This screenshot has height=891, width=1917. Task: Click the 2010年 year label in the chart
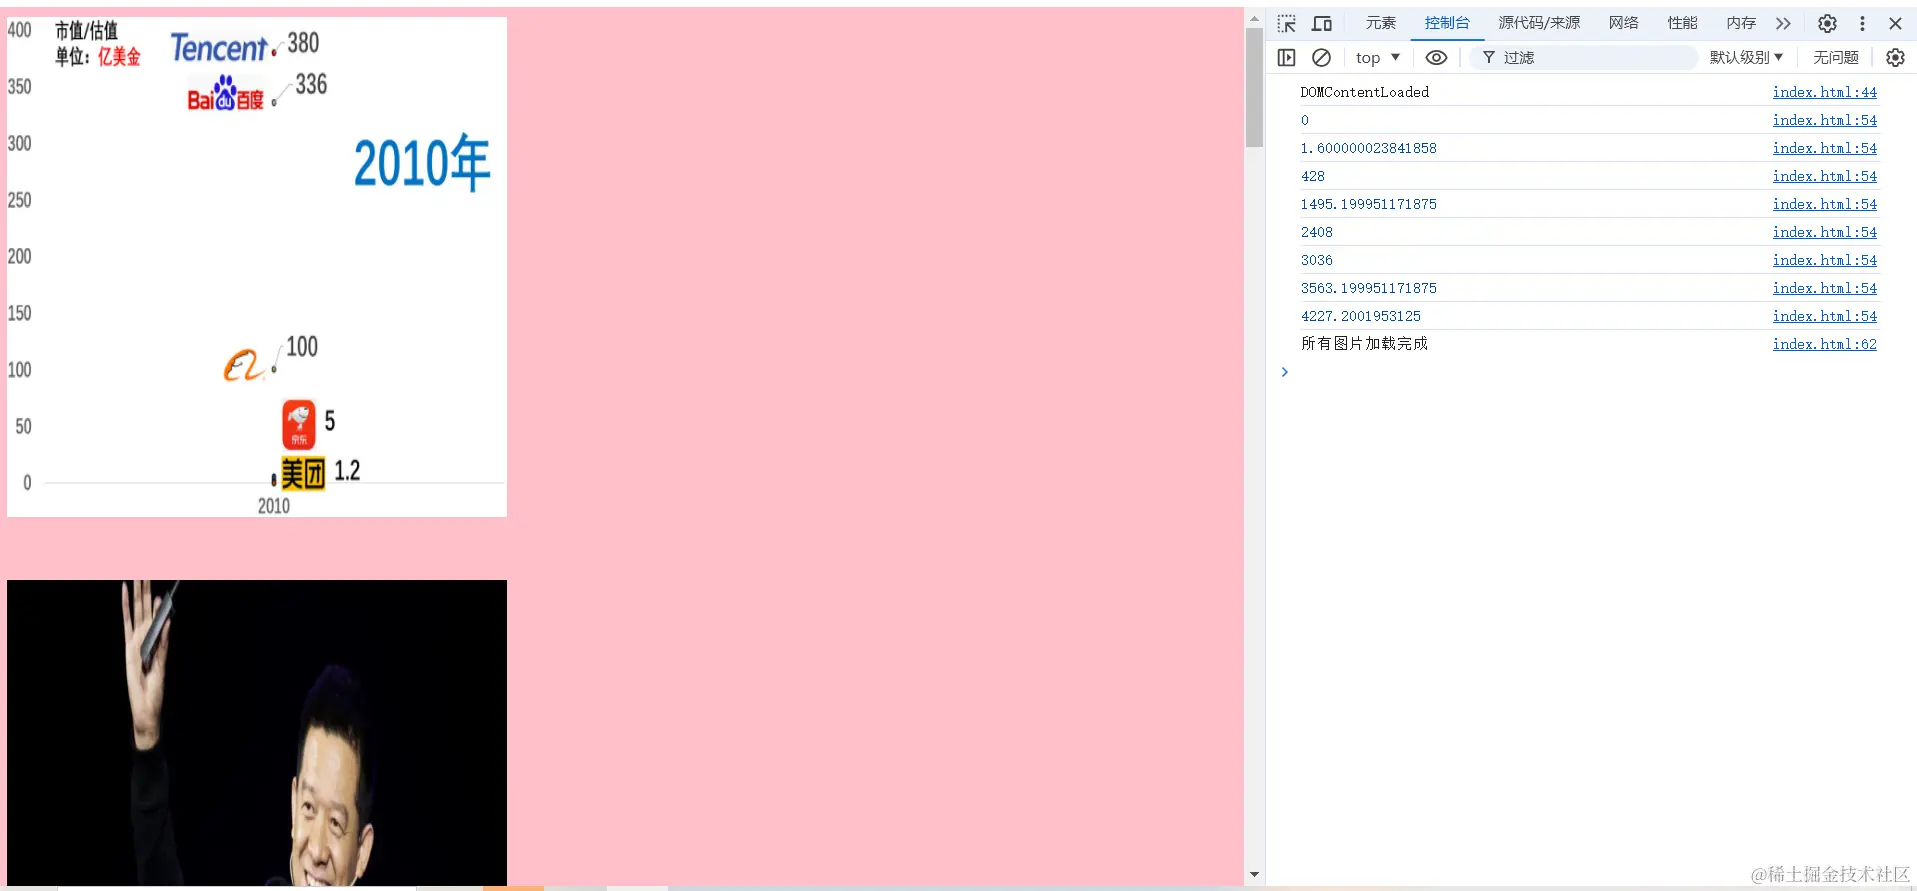click(x=422, y=163)
